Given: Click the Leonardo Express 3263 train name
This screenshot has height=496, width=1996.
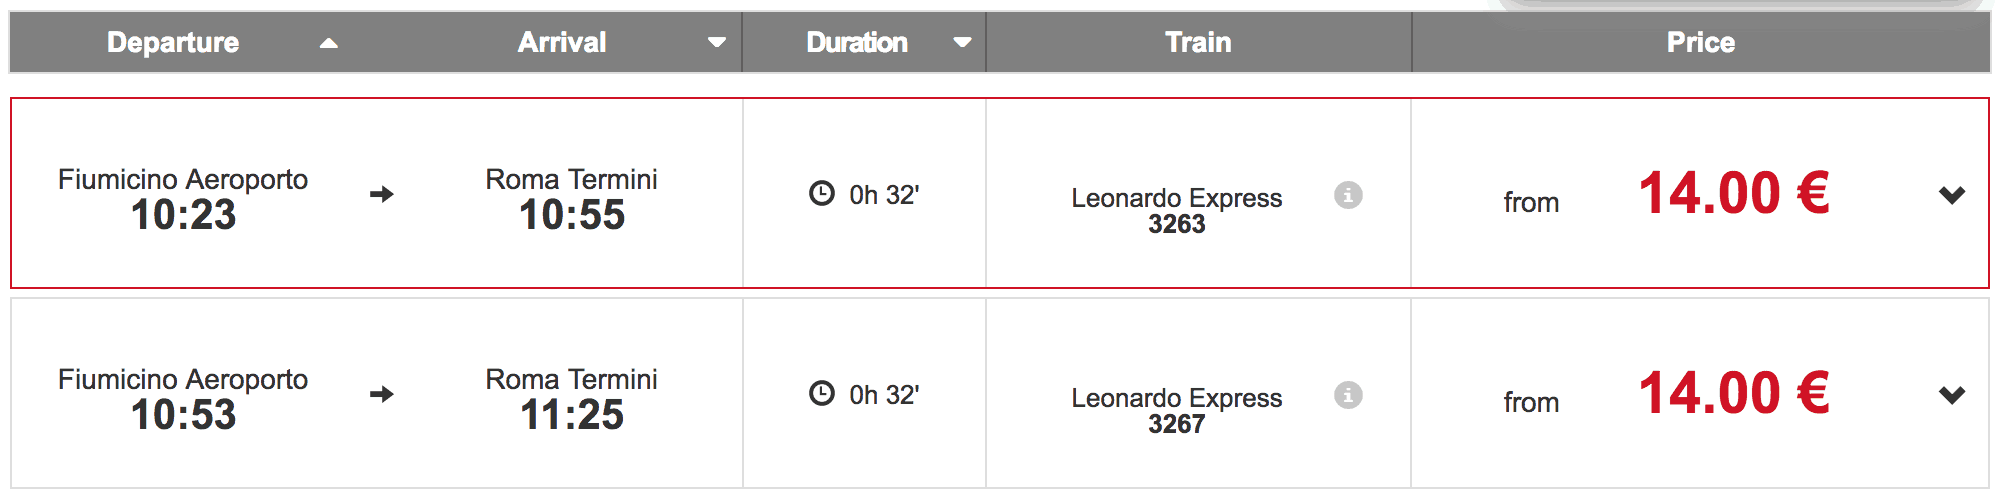Looking at the screenshot, I should tap(1176, 210).
